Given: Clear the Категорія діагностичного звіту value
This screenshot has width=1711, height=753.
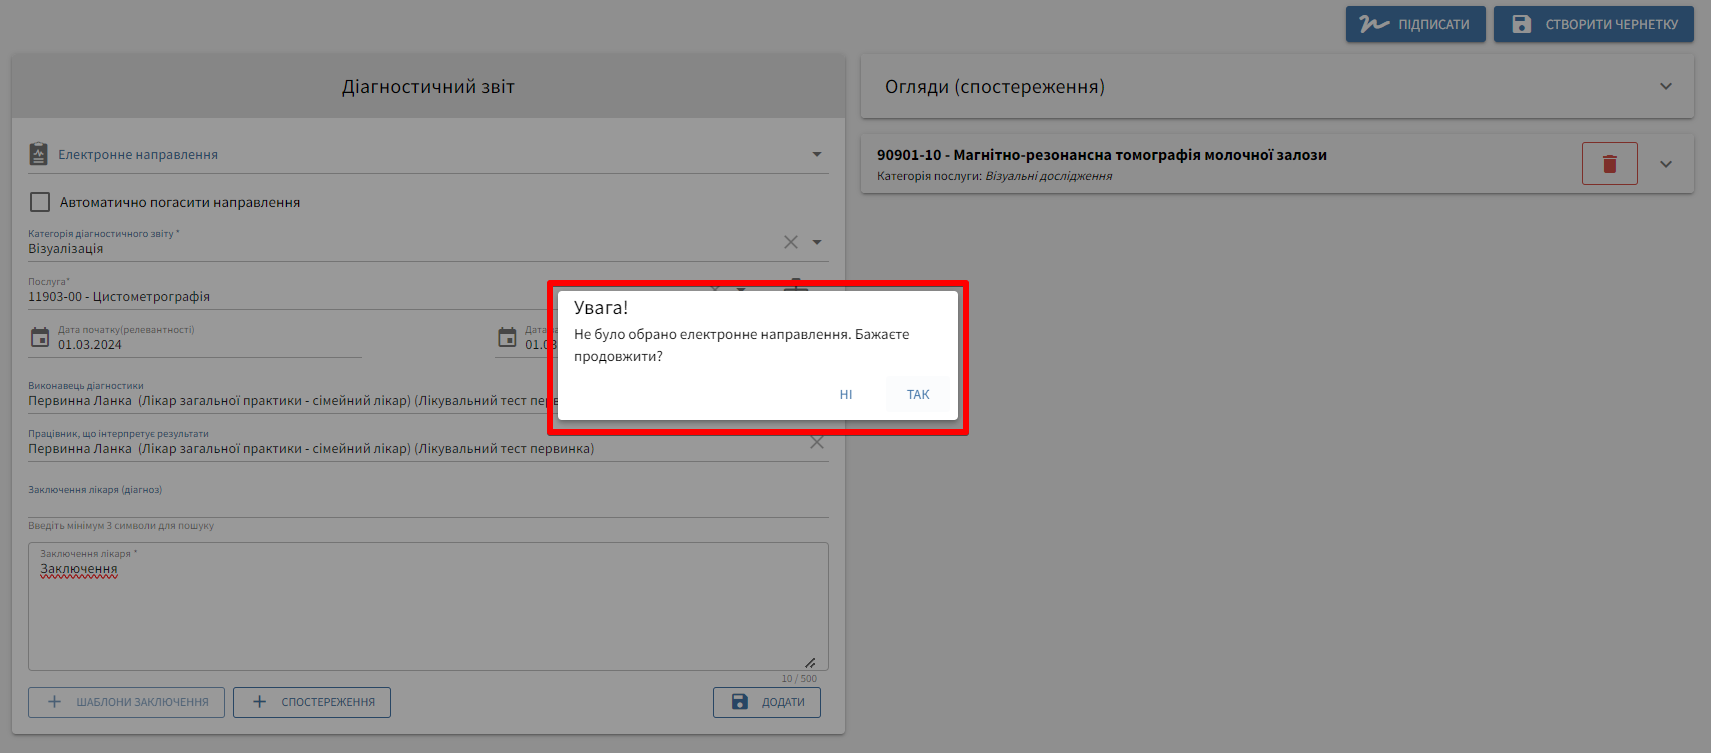Looking at the screenshot, I should [x=790, y=242].
